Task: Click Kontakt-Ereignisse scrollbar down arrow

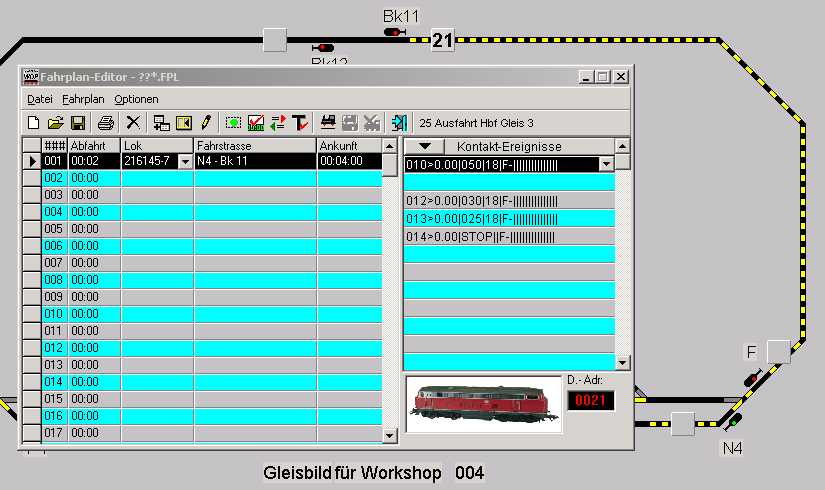Action: tap(622, 363)
